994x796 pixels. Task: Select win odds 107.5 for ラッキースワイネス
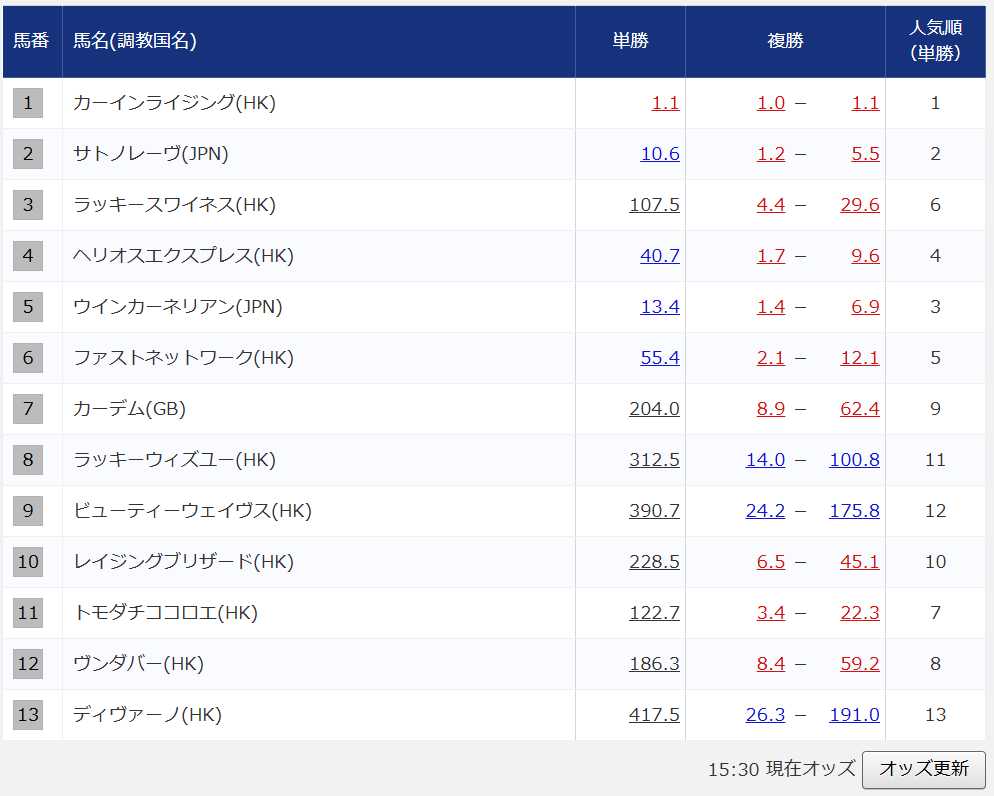coord(654,205)
